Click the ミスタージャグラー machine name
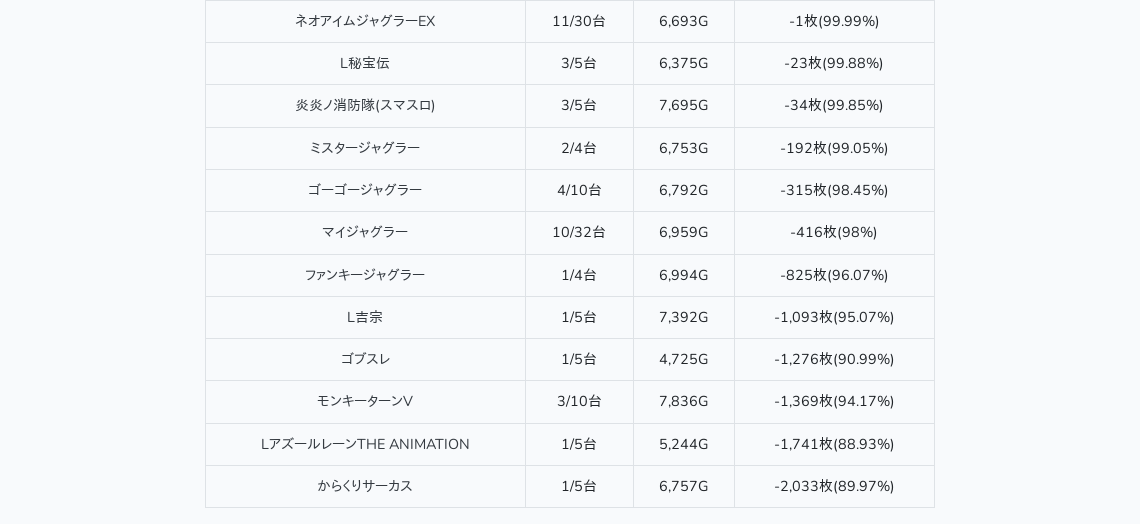Screen dimensions: 1140x524 365,148
